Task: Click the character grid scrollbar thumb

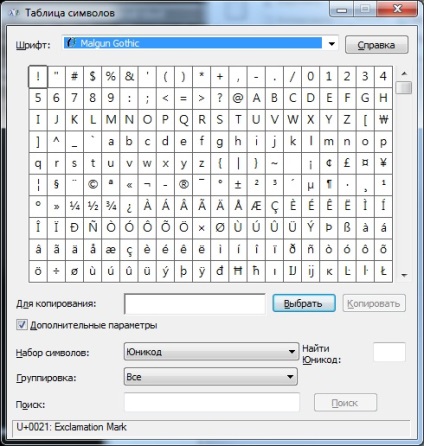Action: point(404,87)
